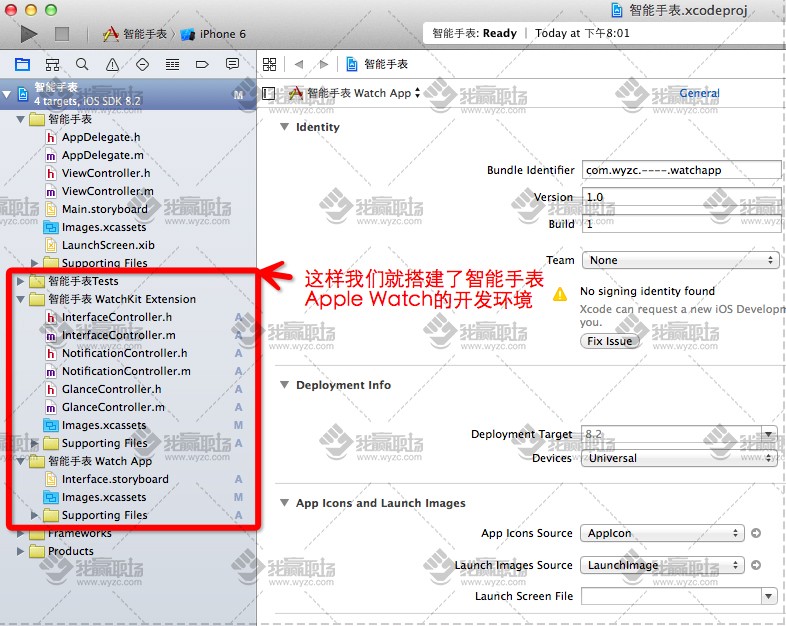Open the Issue navigator warning icon
Screen dimensions: 786x626
tap(112, 64)
